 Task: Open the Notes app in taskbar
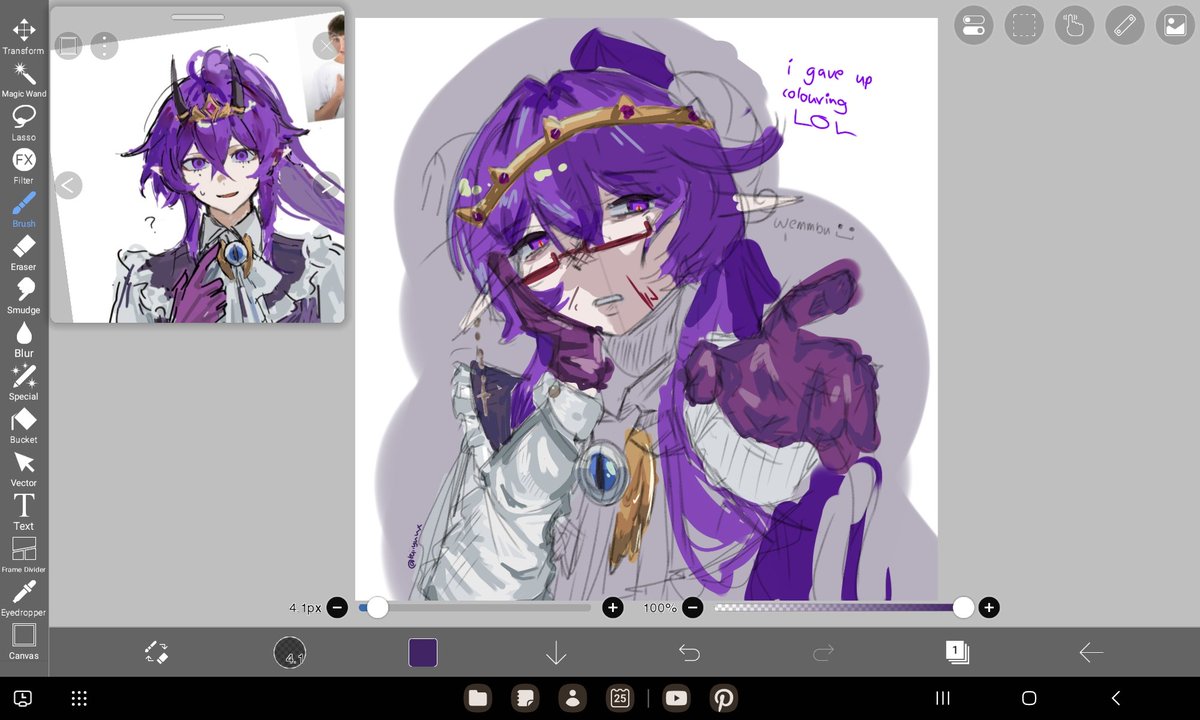[x=524, y=698]
